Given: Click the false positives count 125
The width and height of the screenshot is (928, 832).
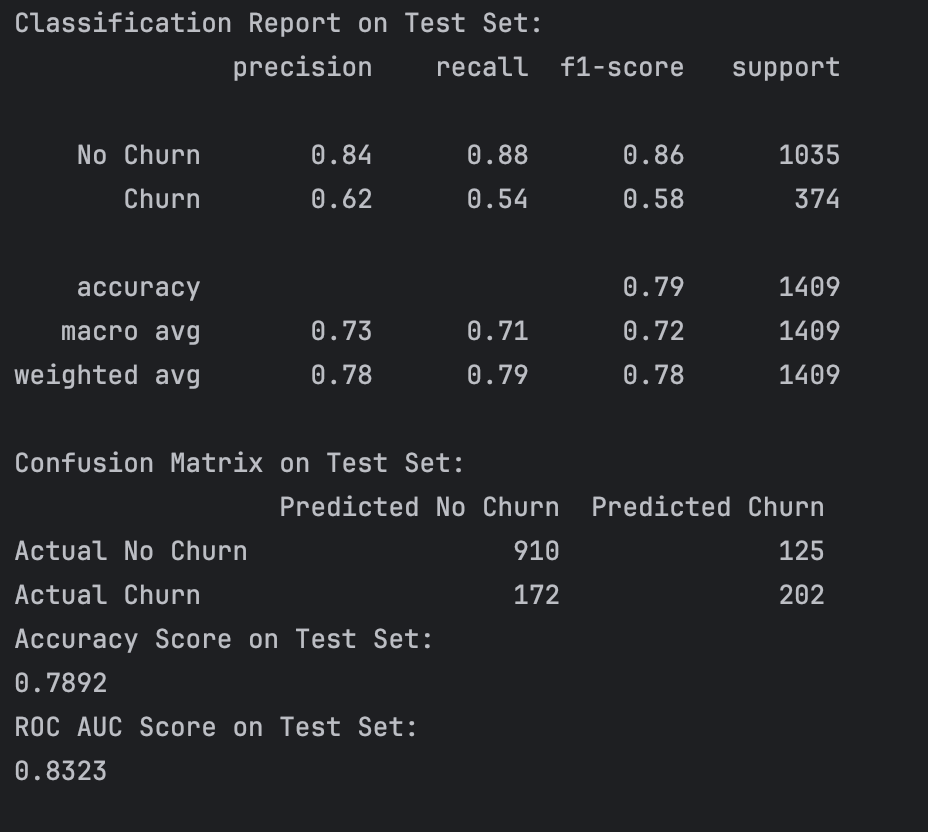Looking at the screenshot, I should [x=801, y=551].
